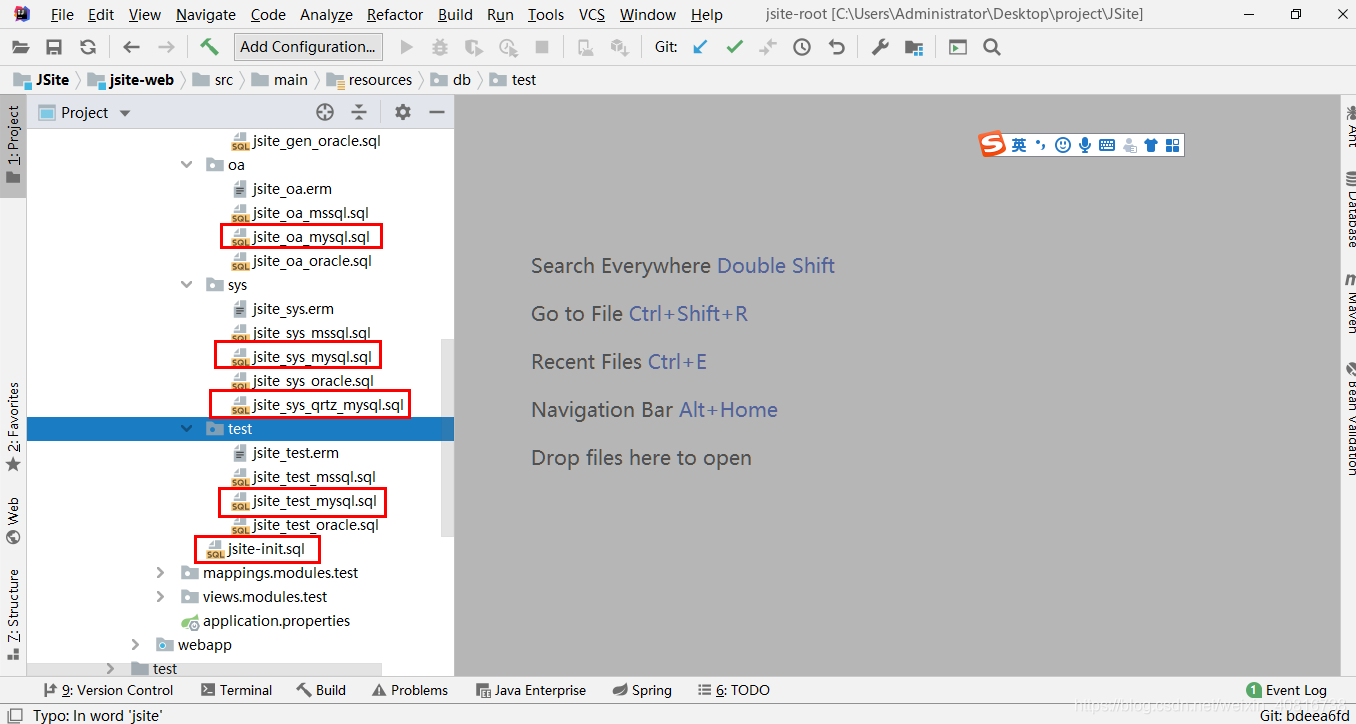Click the Save All disk icon
The width and height of the screenshot is (1356, 724).
(x=54, y=47)
